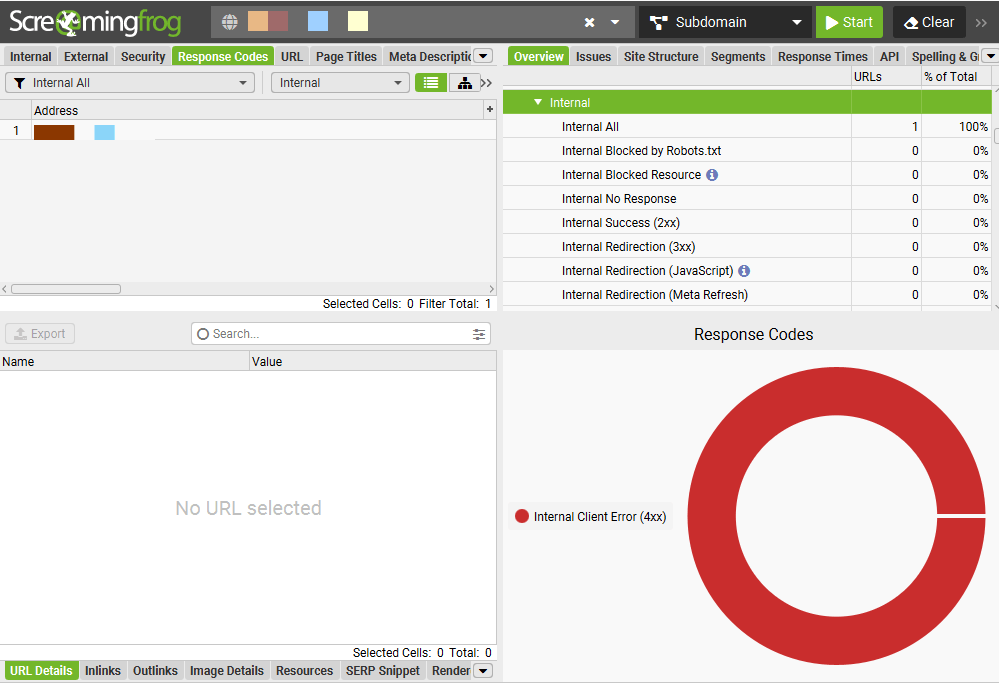Start the crawl

tap(849, 22)
